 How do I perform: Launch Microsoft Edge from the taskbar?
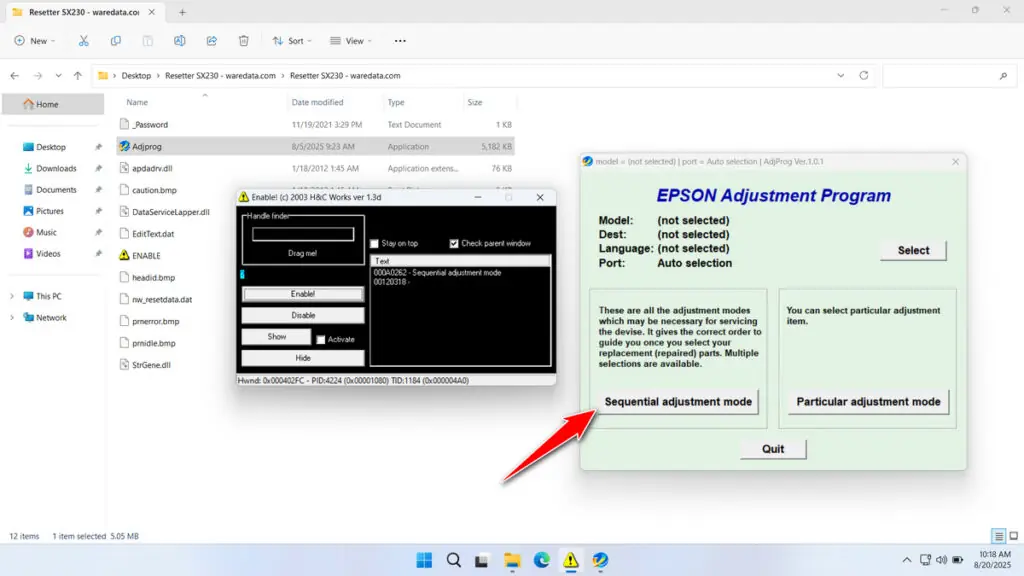[542, 560]
